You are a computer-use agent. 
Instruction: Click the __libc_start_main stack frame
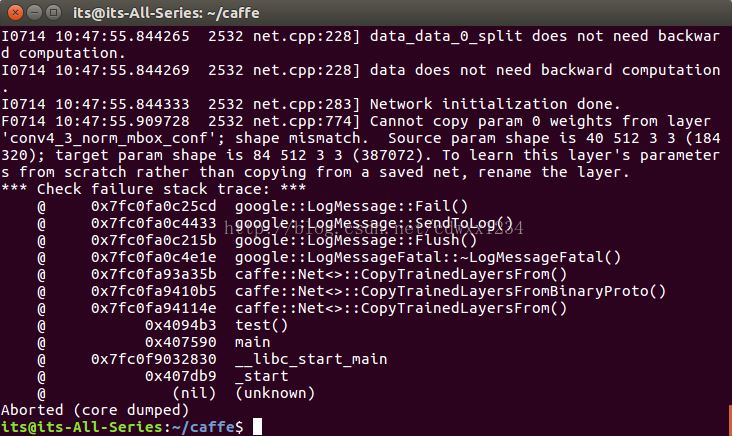click(x=311, y=359)
